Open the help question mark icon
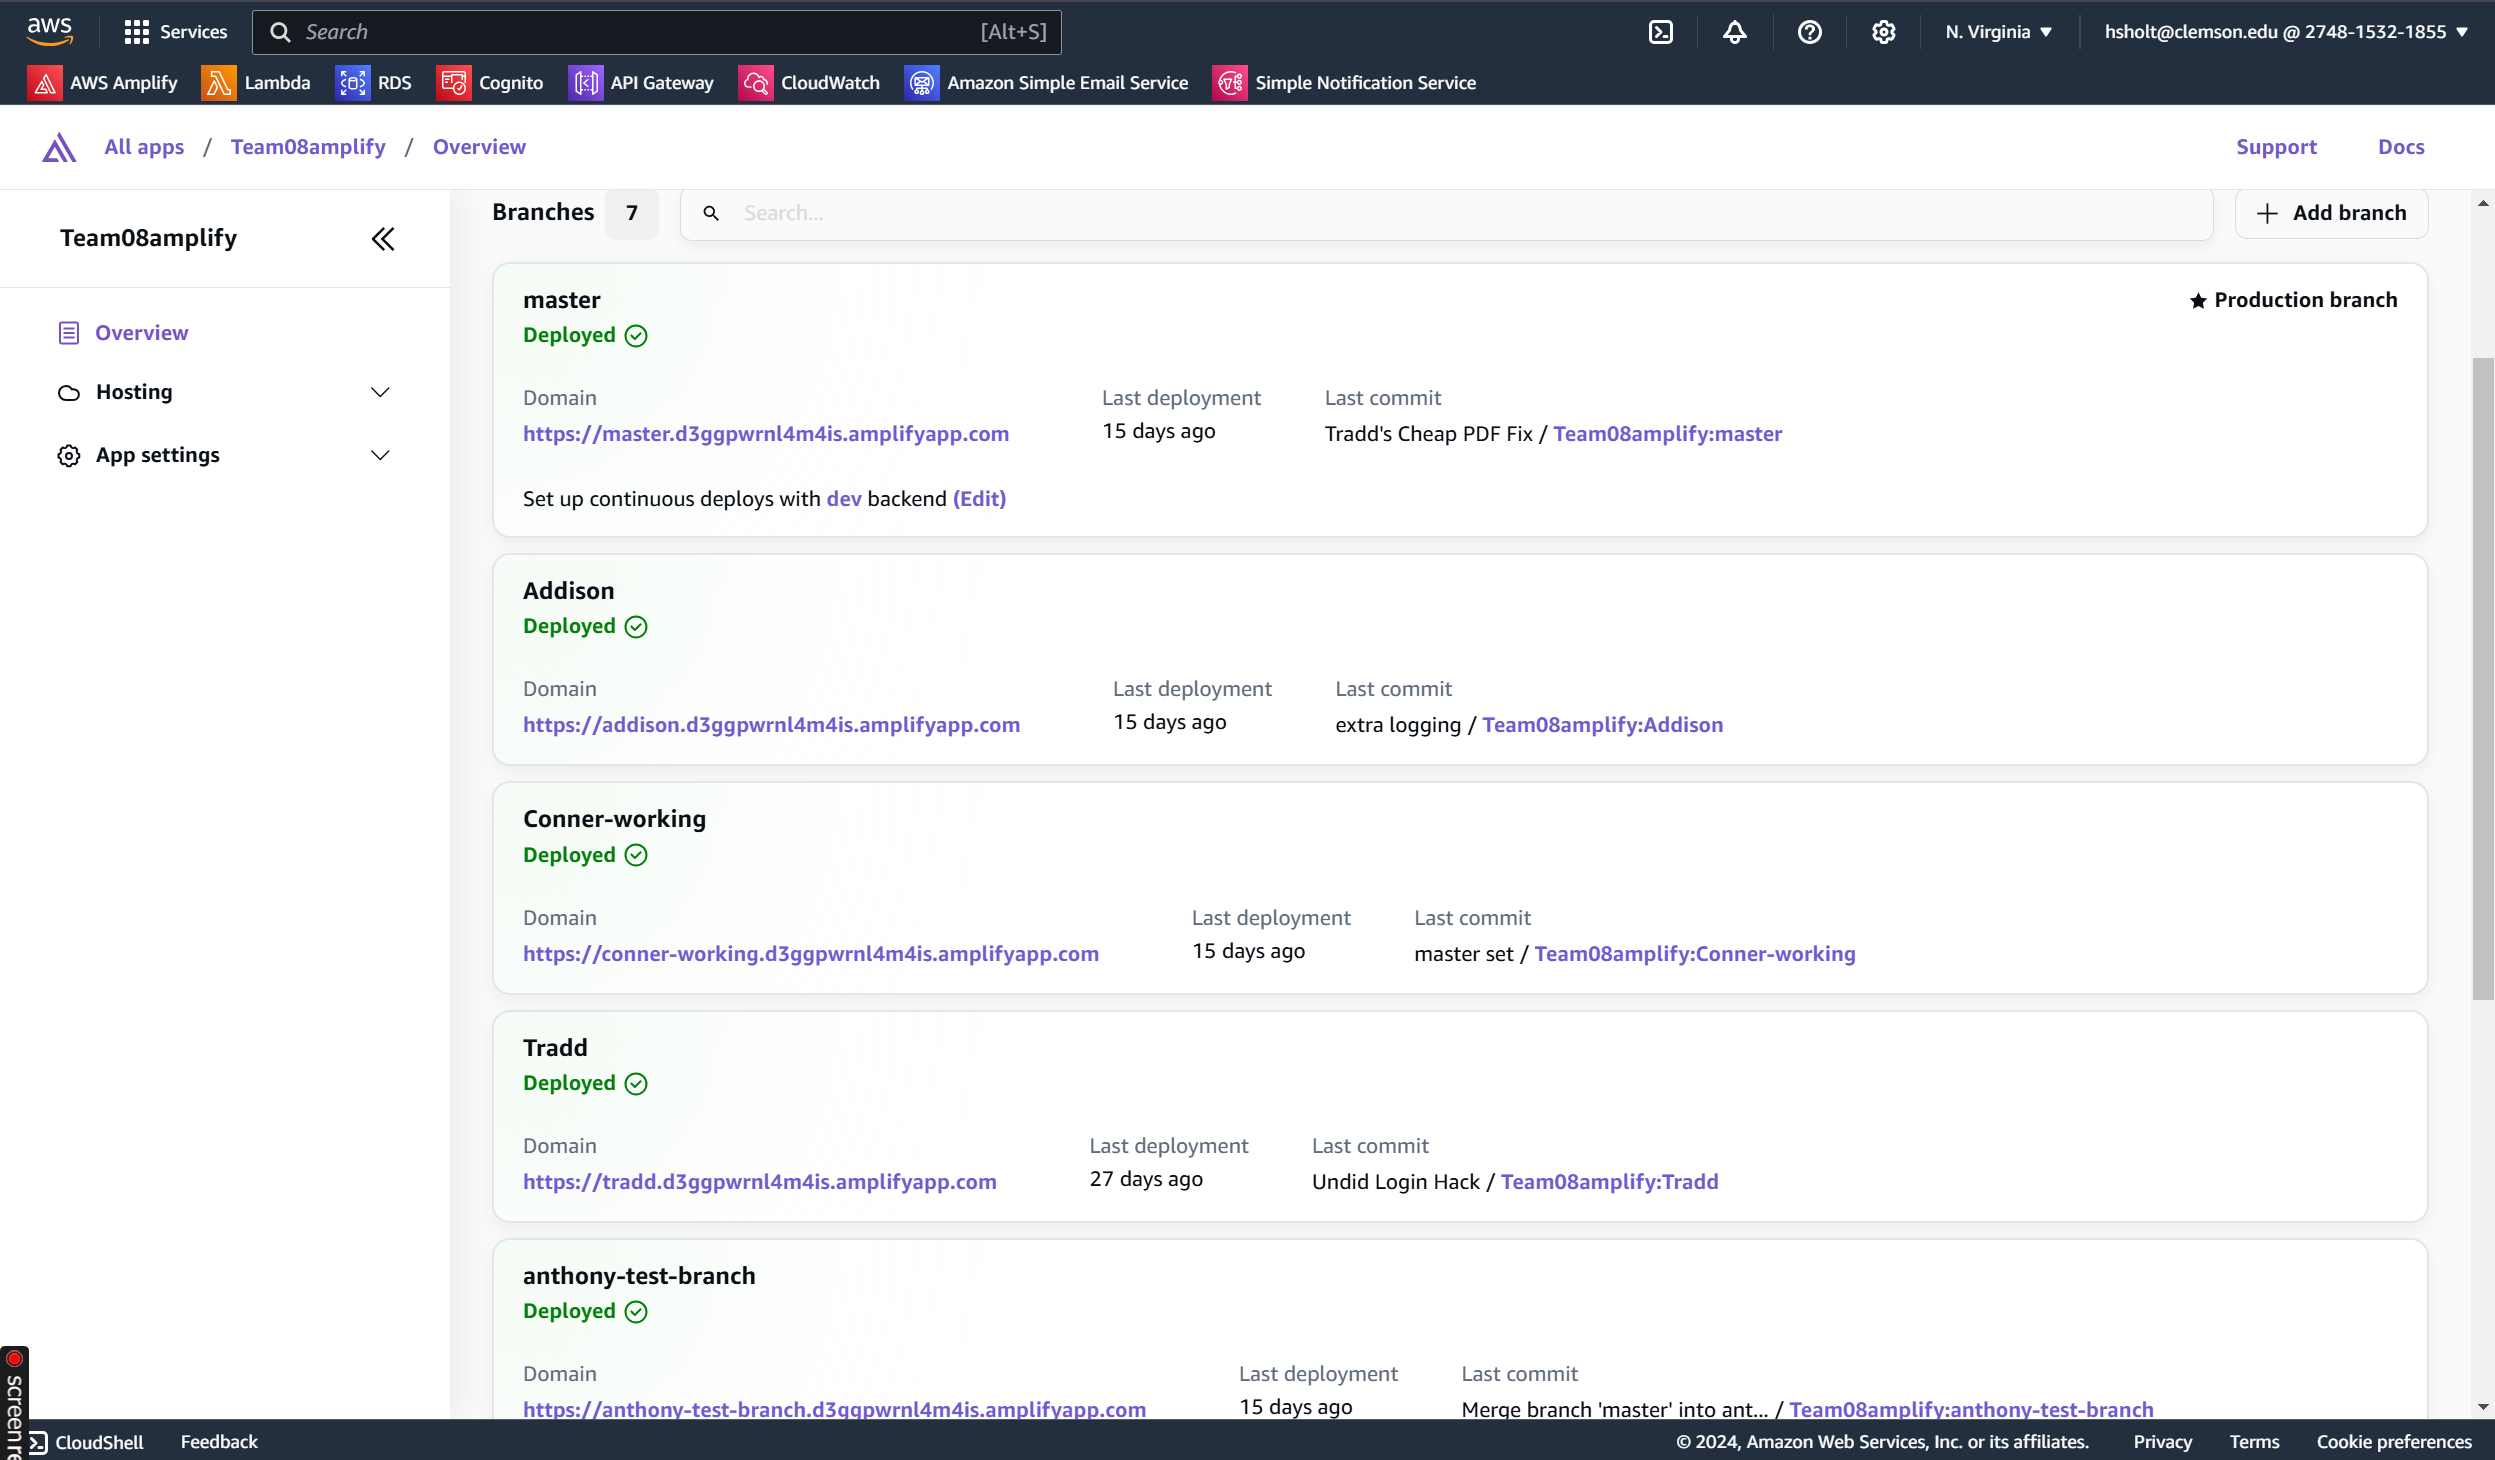Image resolution: width=2495 pixels, height=1460 pixels. click(1809, 32)
